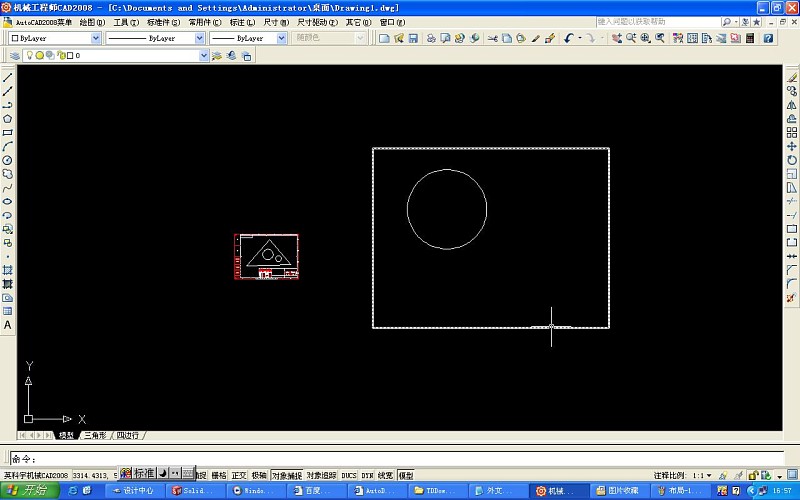Click the 命令 command line input

click(398, 459)
